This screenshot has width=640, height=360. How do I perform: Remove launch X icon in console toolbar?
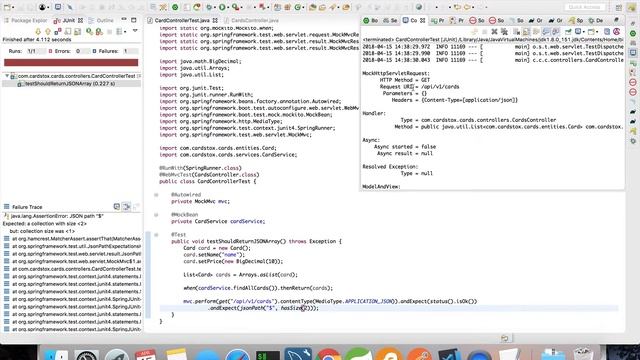click(494, 31)
